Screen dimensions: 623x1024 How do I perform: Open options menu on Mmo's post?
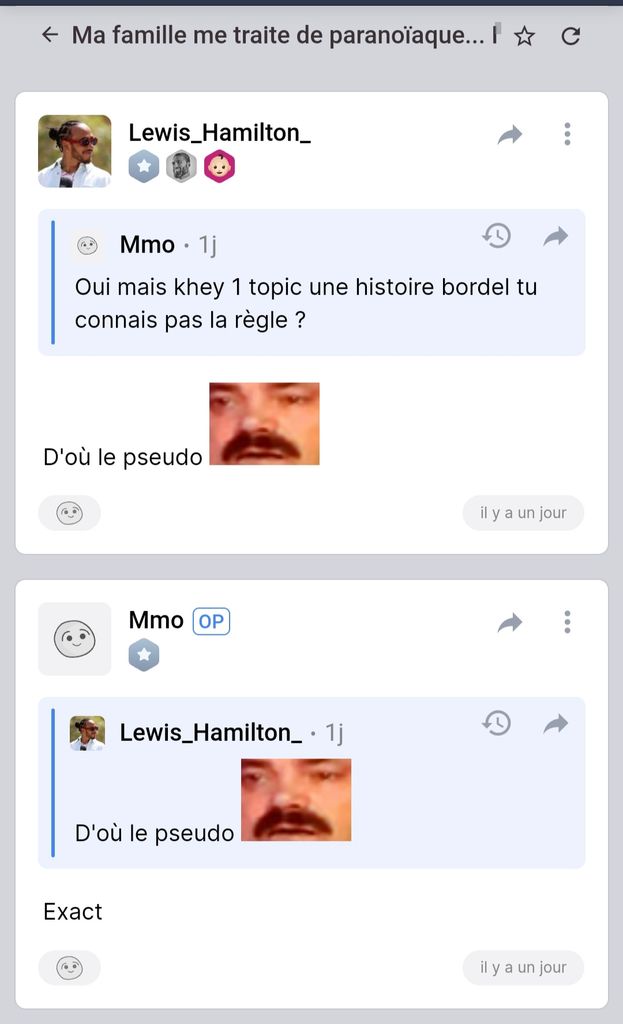567,622
